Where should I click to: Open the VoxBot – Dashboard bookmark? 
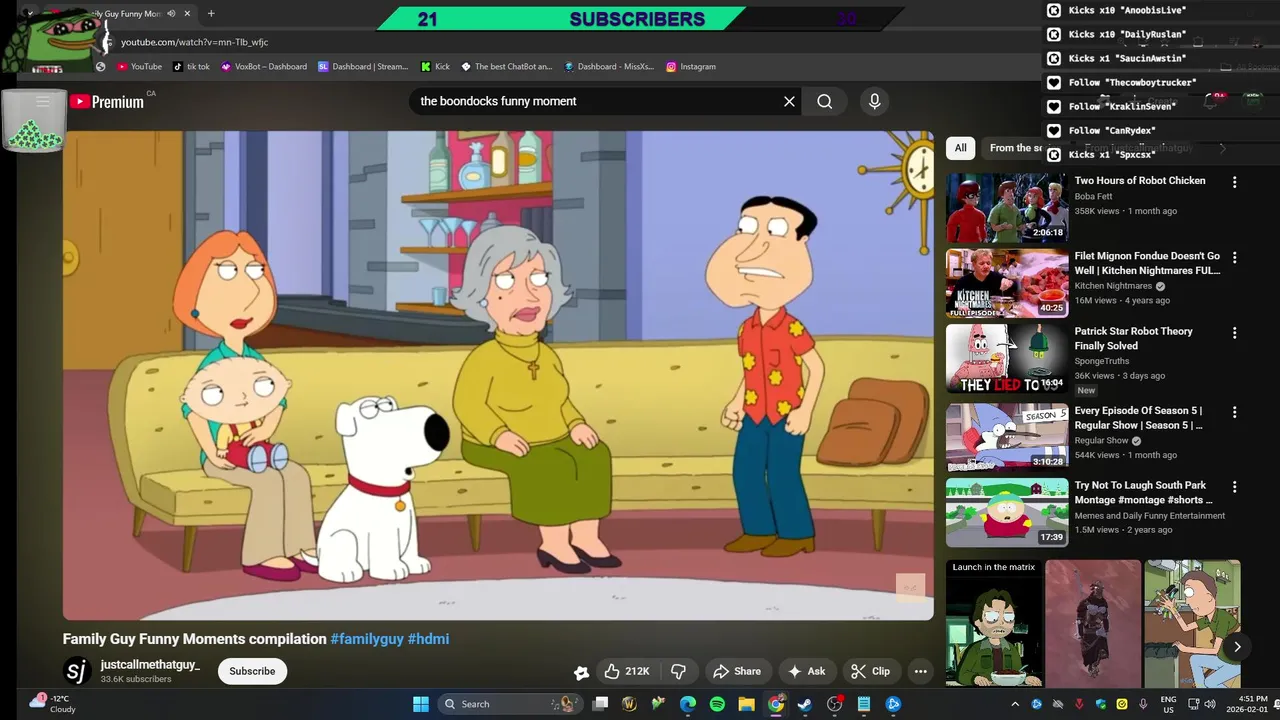(x=264, y=66)
